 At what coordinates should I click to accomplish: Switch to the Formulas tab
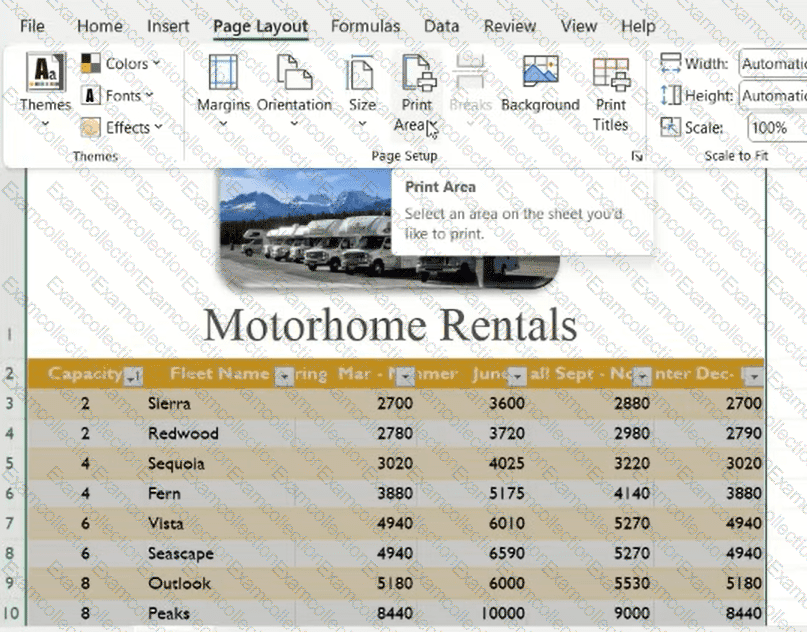(x=365, y=26)
